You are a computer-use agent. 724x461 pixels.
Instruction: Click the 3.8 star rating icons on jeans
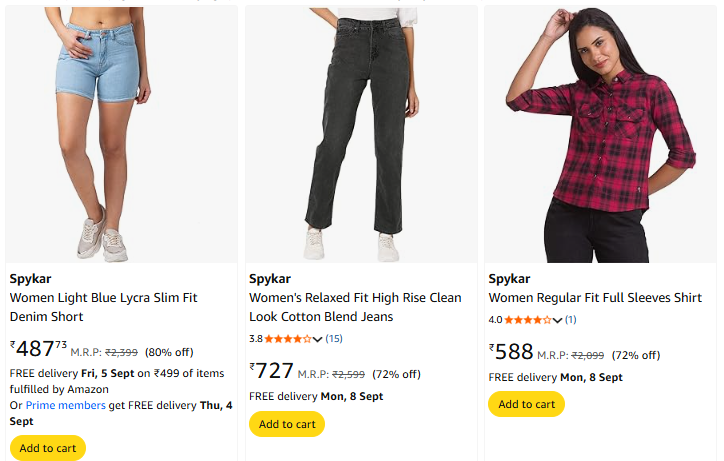[288, 339]
